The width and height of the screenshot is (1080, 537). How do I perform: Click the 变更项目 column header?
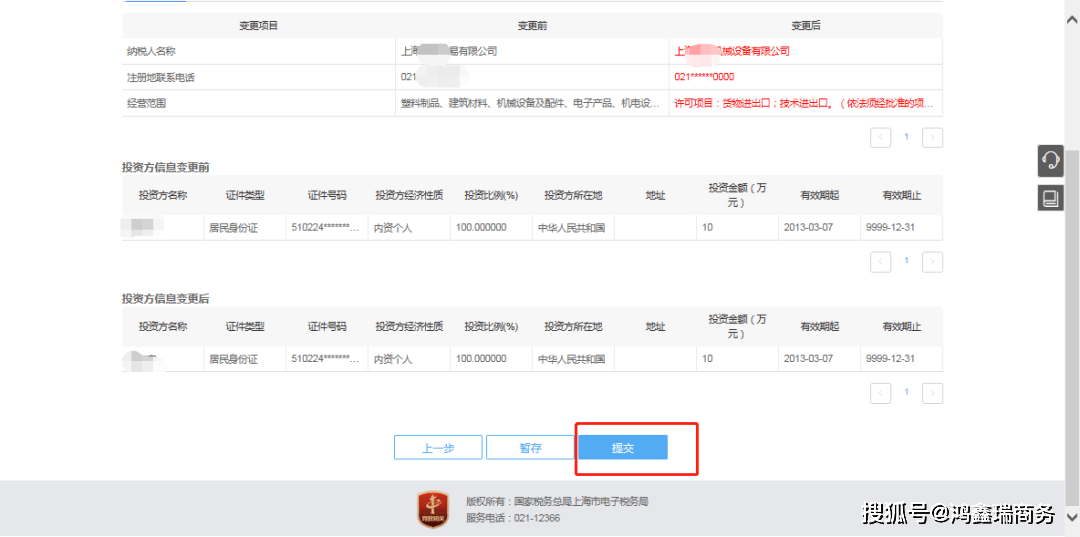point(258,26)
